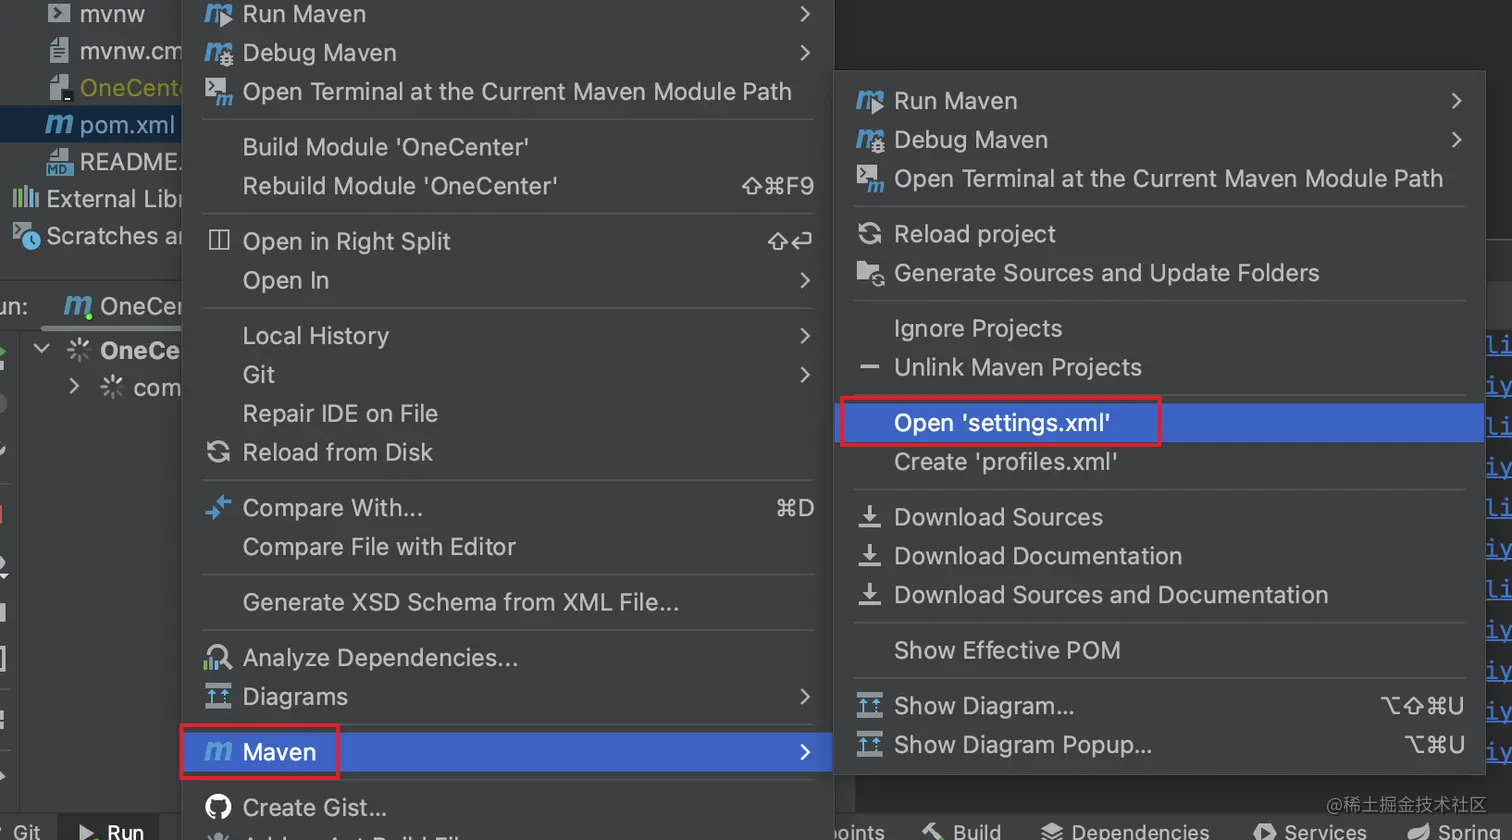Select Create 'profiles.xml' option

pyautogui.click(x=1005, y=462)
